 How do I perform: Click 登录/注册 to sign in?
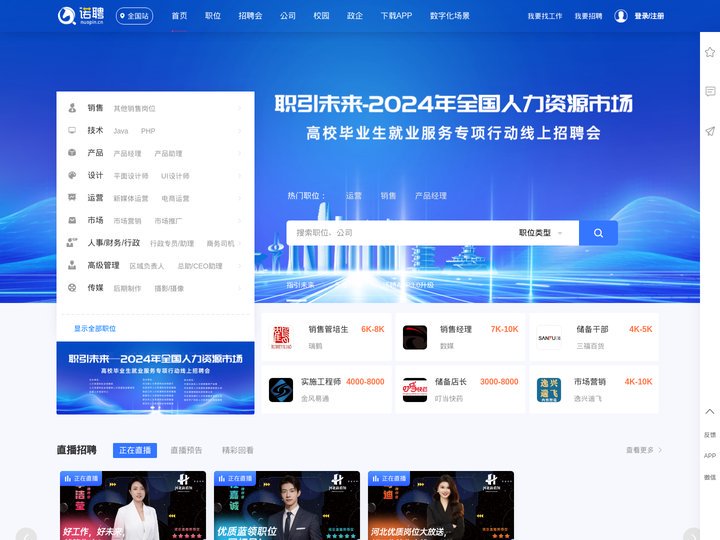pyautogui.click(x=649, y=16)
